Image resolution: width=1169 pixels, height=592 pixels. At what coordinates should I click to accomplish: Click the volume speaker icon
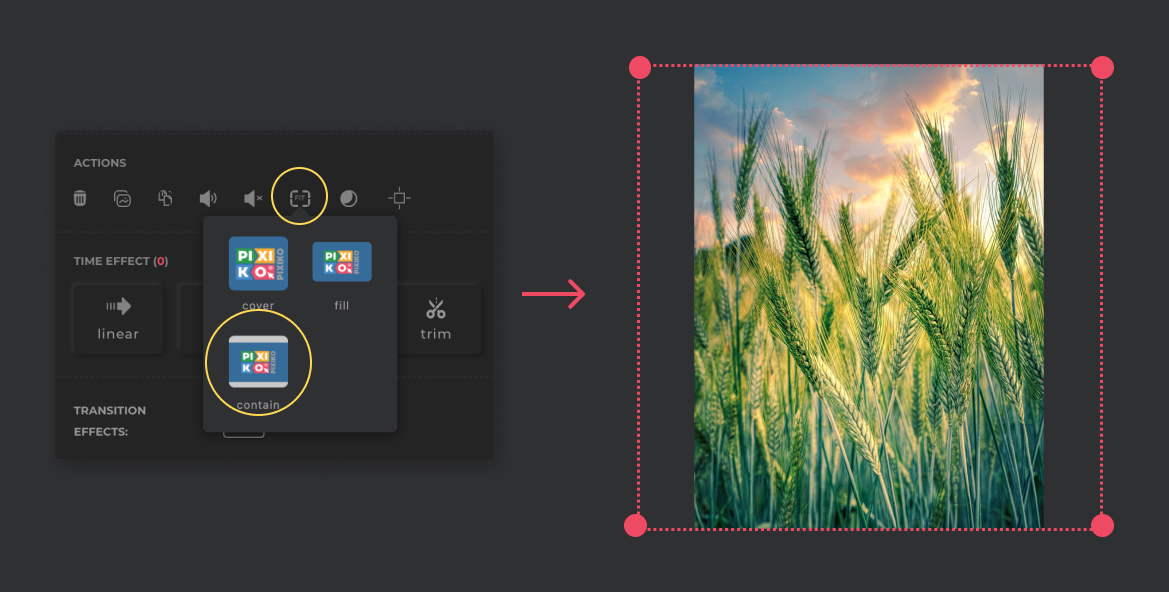[x=208, y=198]
